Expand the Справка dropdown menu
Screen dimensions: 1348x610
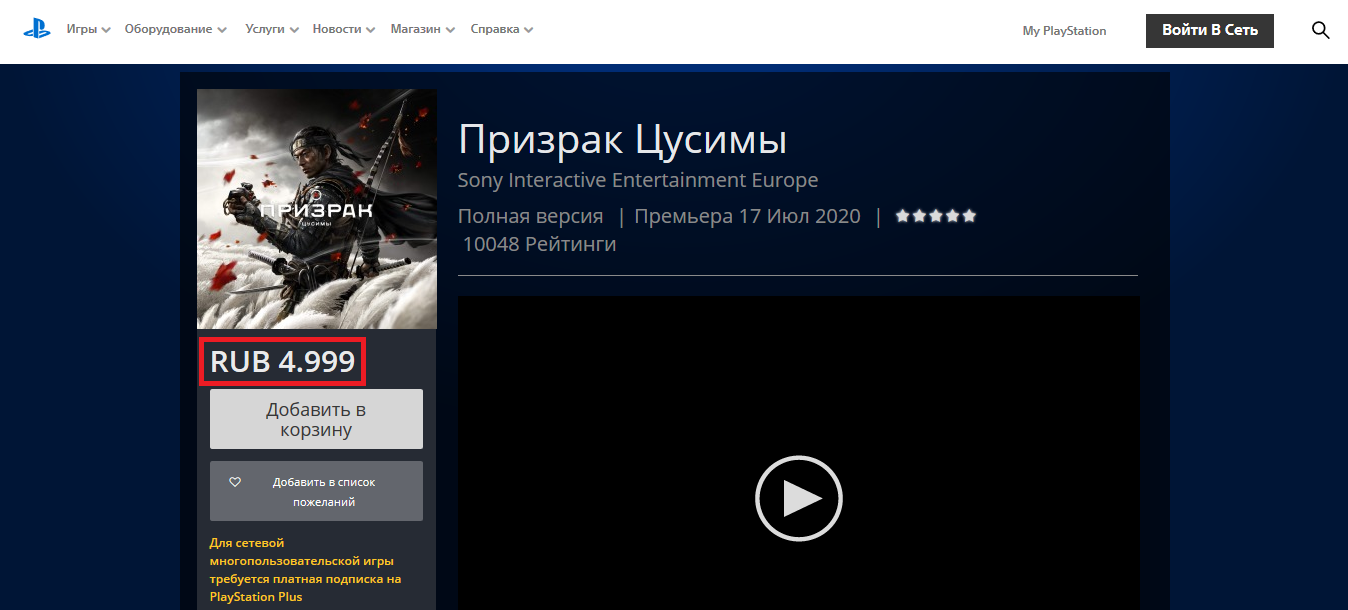[502, 30]
